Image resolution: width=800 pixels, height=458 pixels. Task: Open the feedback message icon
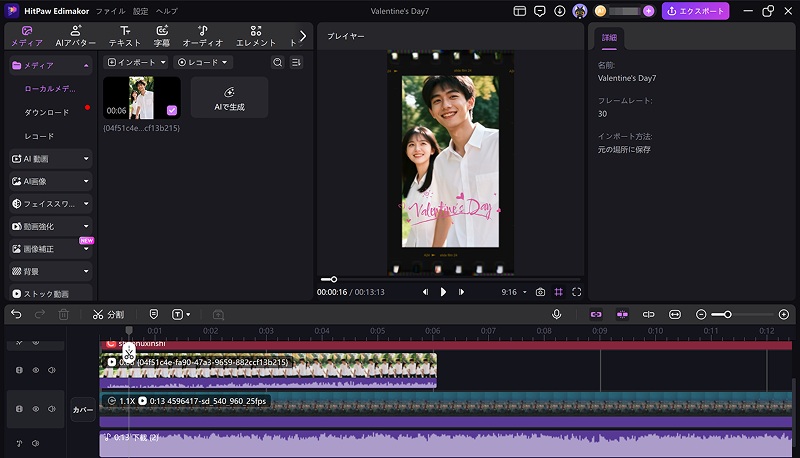[x=539, y=11]
